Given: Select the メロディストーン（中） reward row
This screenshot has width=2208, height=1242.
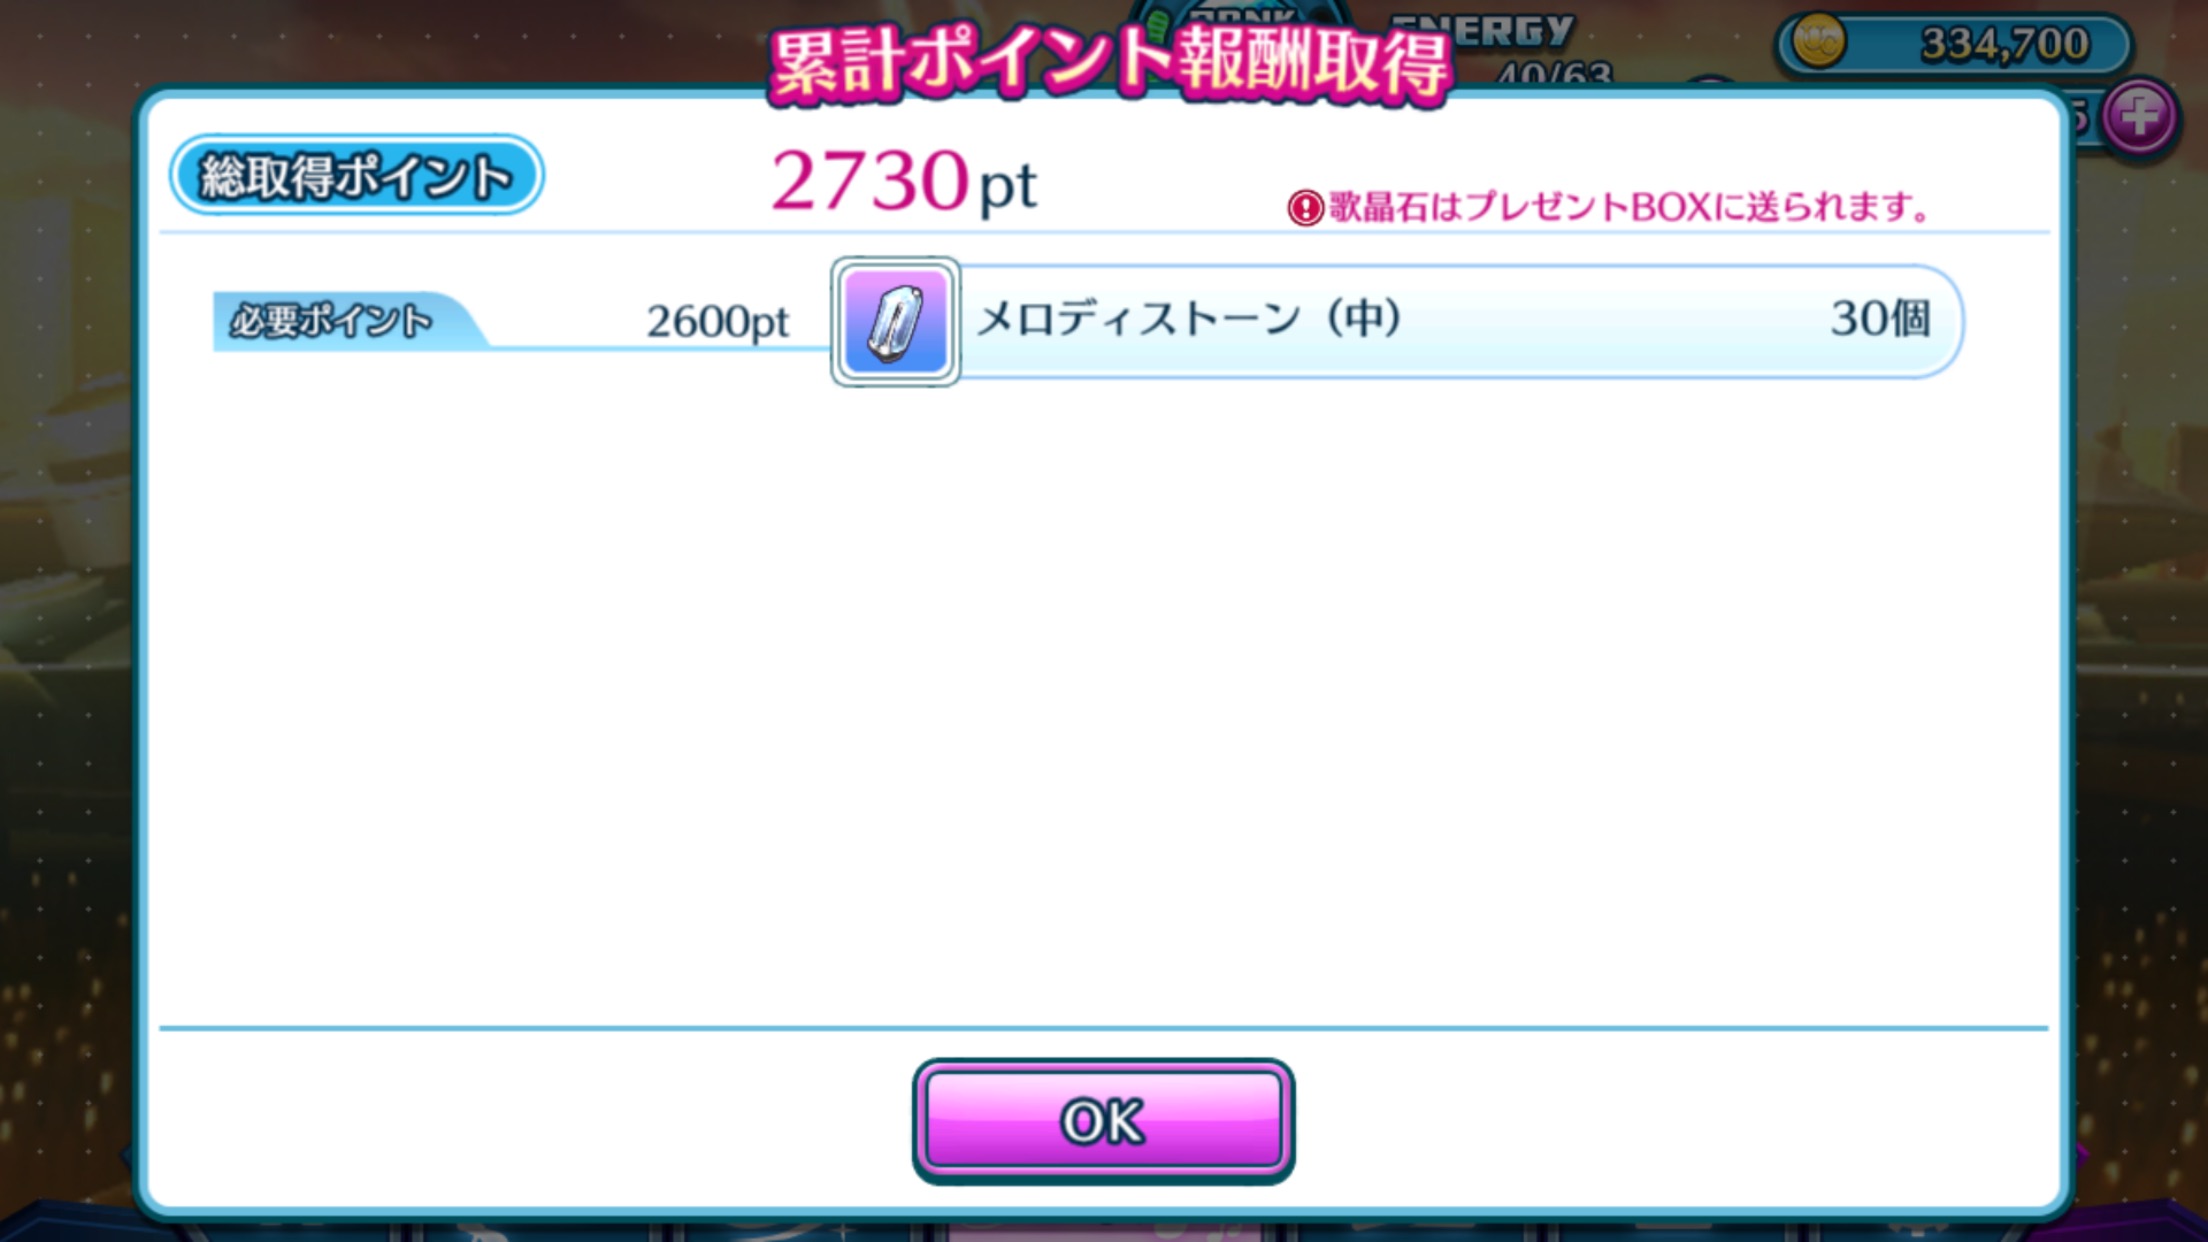Looking at the screenshot, I should (1398, 321).
